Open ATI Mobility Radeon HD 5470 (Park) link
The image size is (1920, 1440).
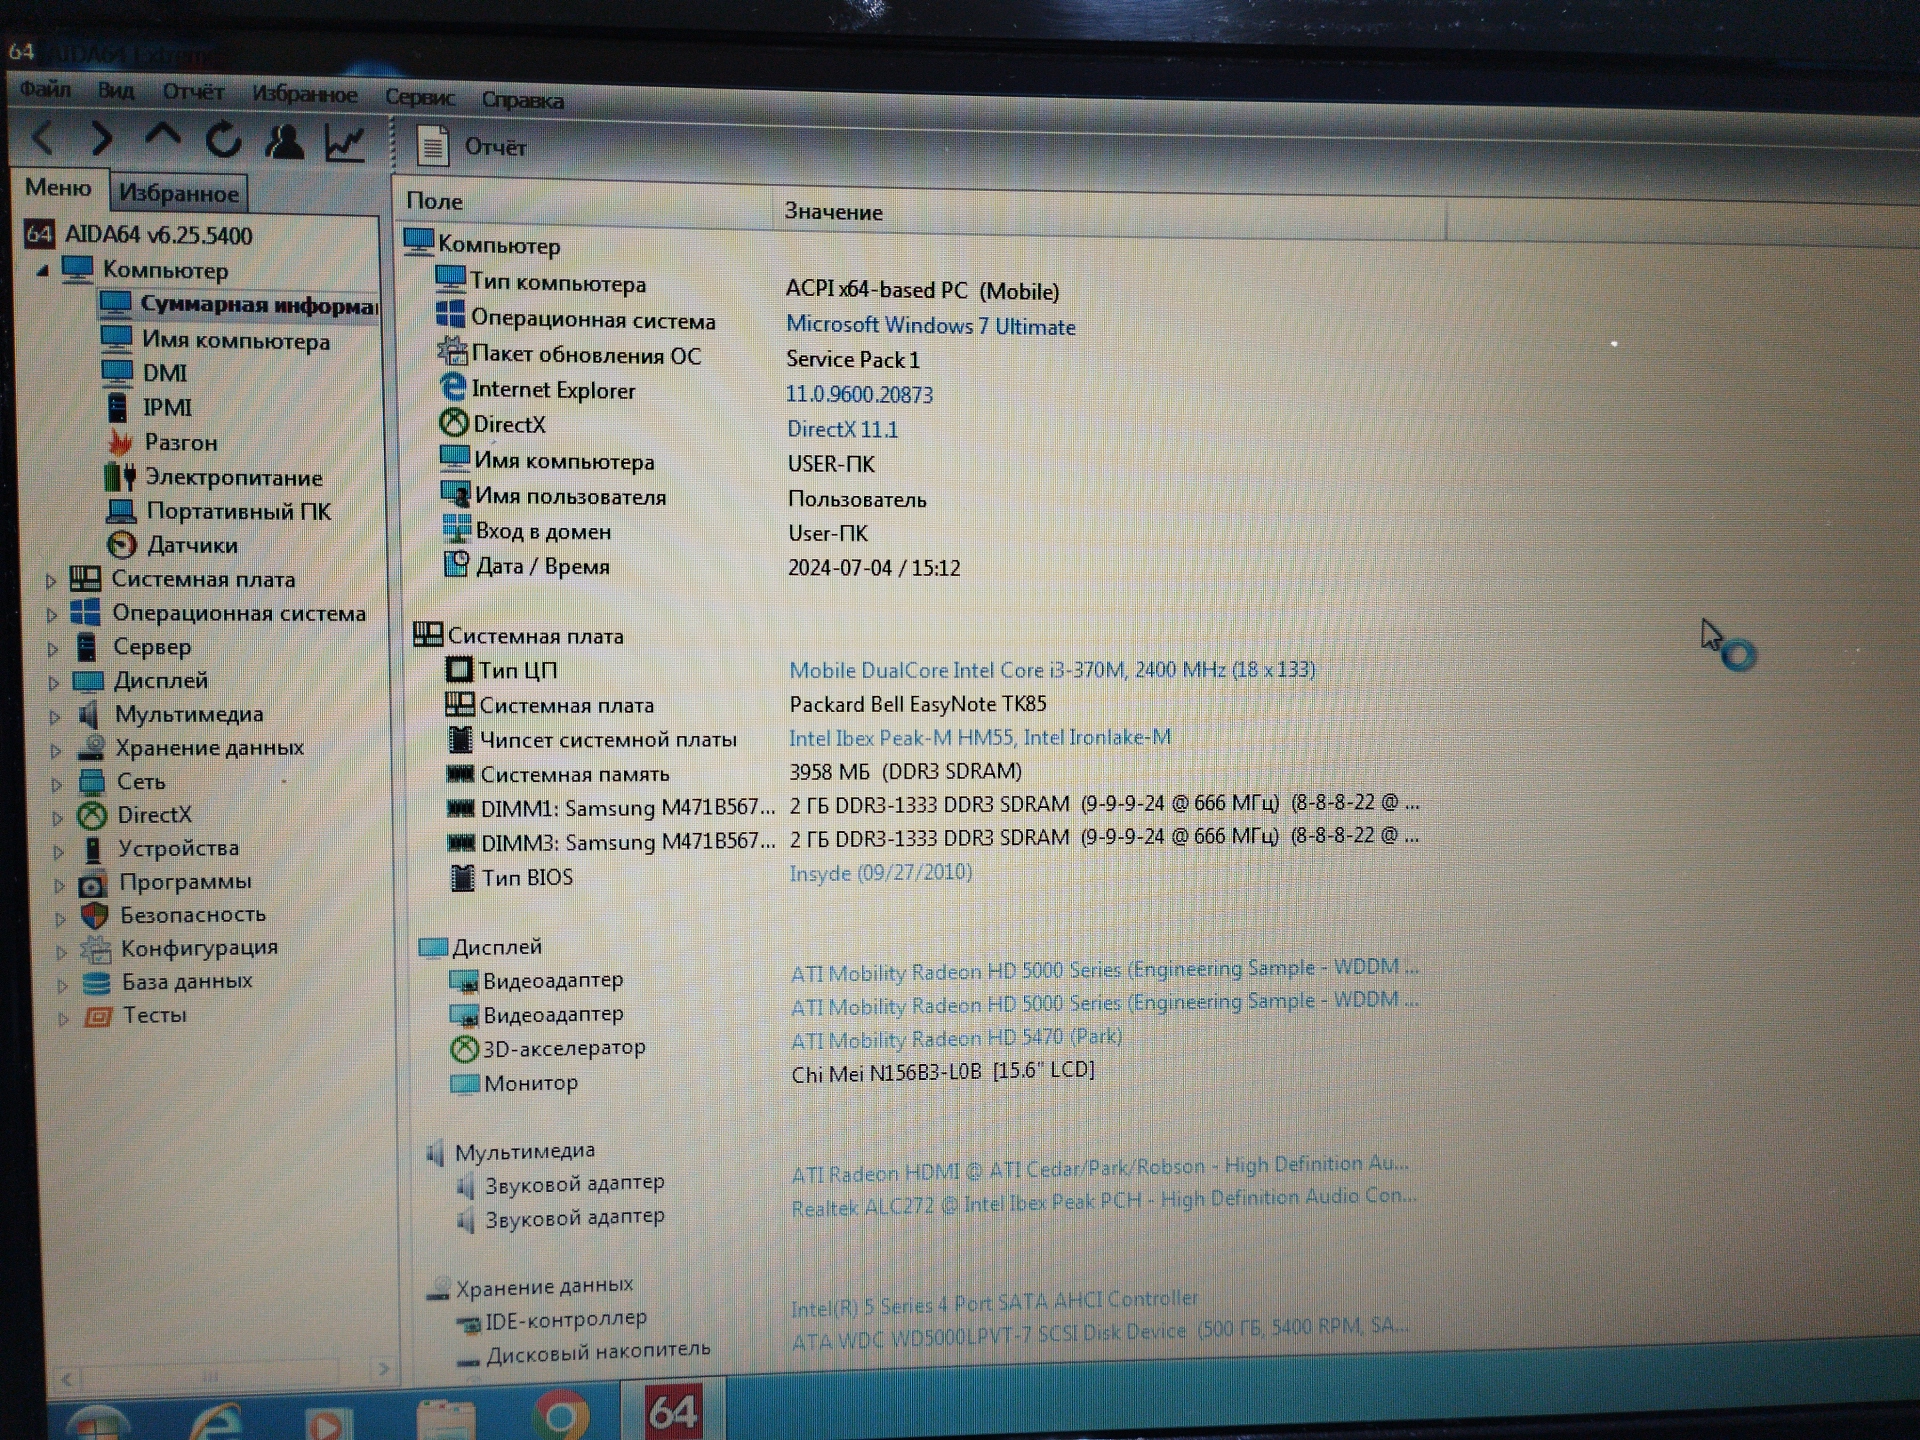click(956, 1038)
